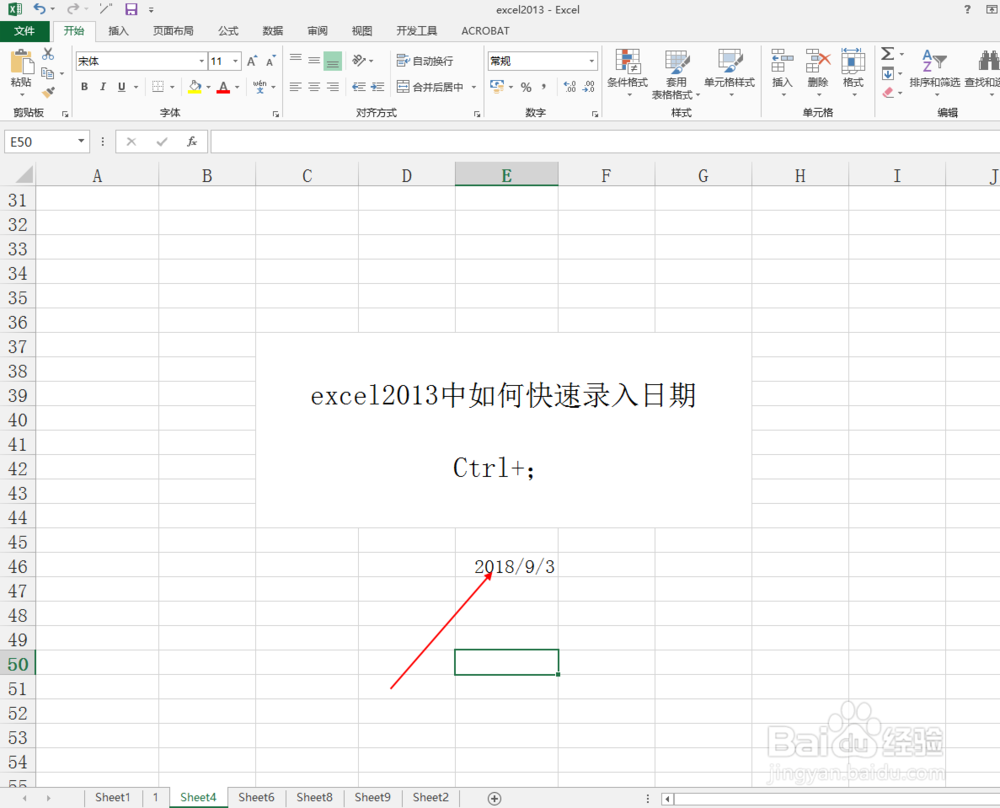Click the yellow fill color button
Image resolution: width=1000 pixels, height=808 pixels.
tap(195, 87)
